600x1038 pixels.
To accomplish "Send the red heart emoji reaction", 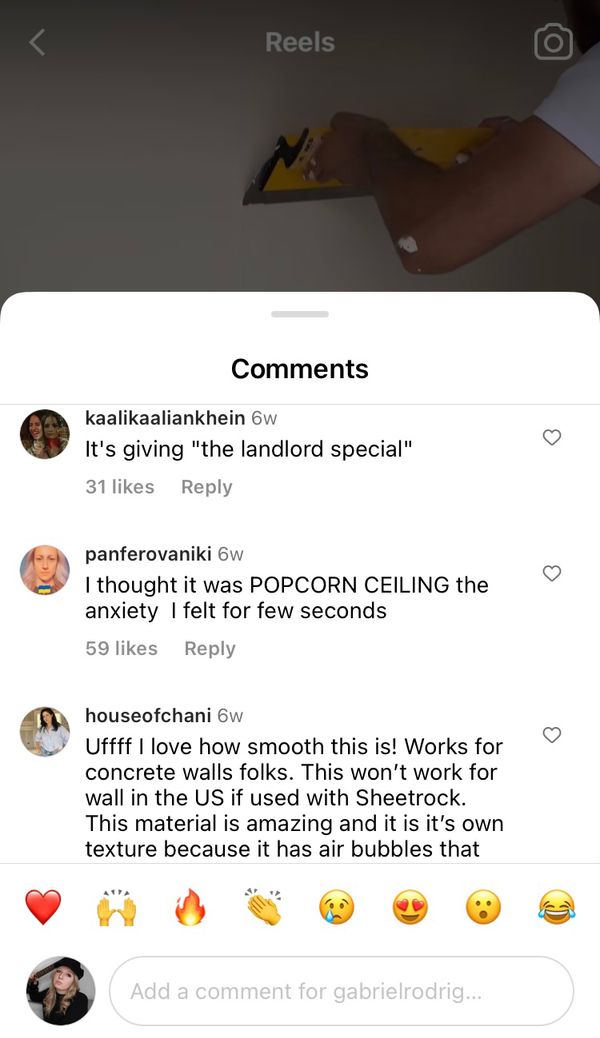I will click(43, 907).
